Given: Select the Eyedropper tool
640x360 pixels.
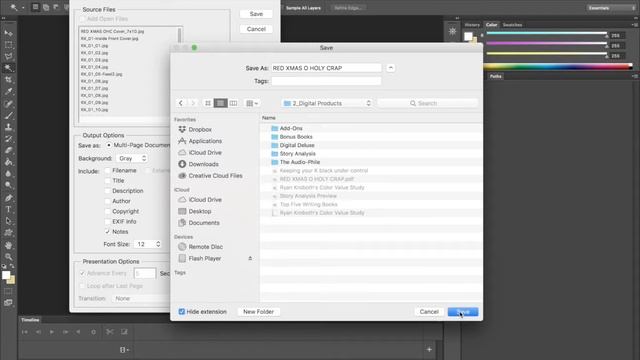Looking at the screenshot, I should pos(8,91).
